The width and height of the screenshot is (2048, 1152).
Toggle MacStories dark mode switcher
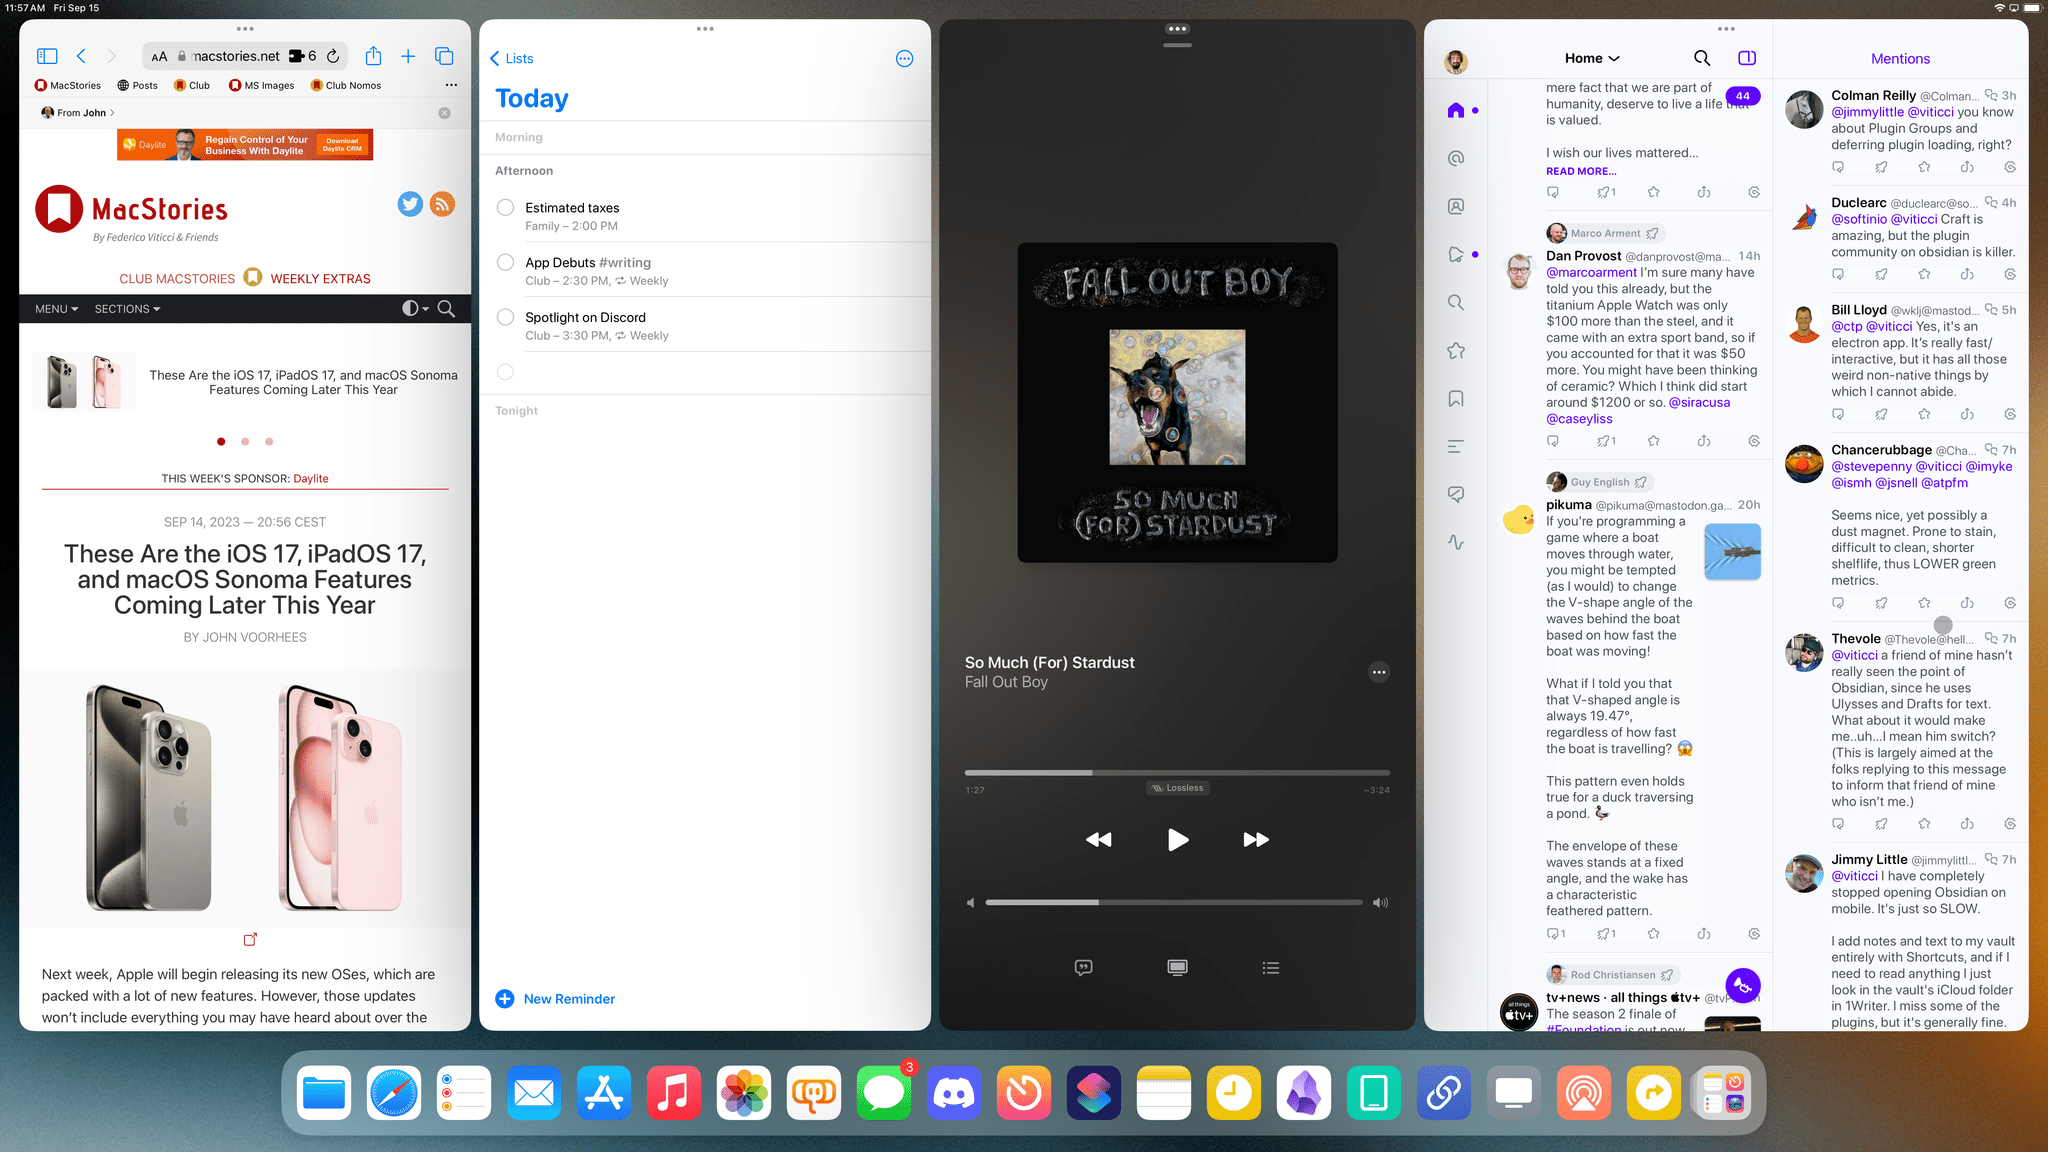click(415, 309)
